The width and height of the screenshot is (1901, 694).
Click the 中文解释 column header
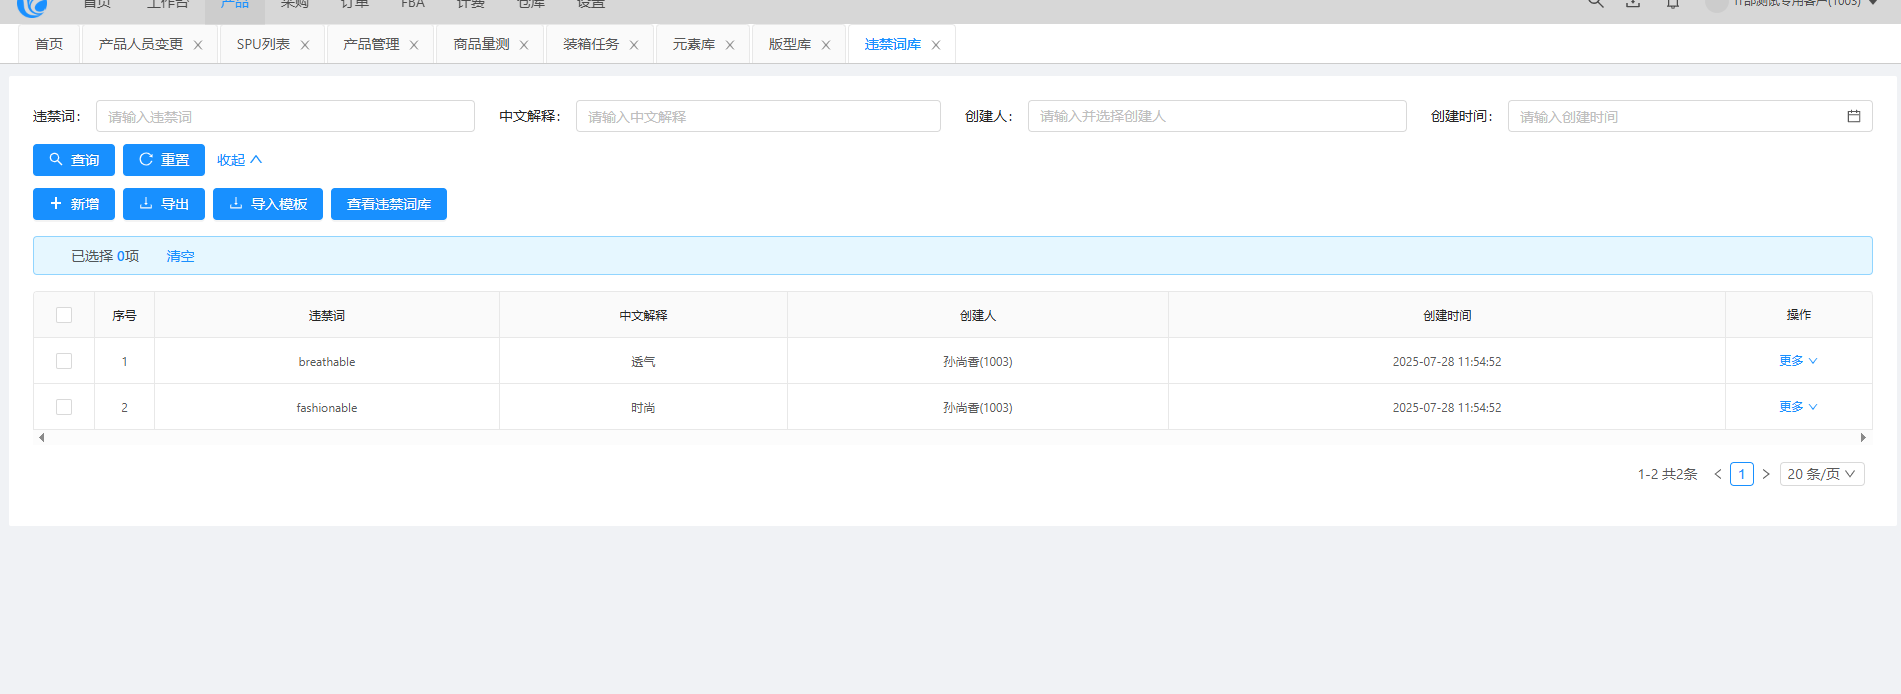[x=643, y=315]
